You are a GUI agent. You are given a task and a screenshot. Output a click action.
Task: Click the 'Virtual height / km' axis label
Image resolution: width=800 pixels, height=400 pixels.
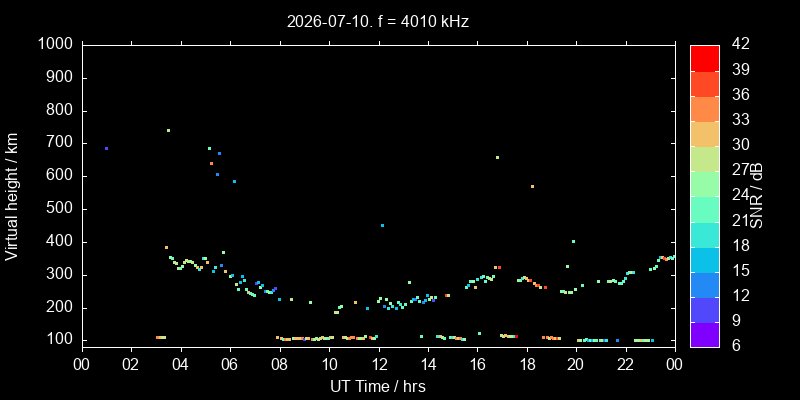point(11,196)
